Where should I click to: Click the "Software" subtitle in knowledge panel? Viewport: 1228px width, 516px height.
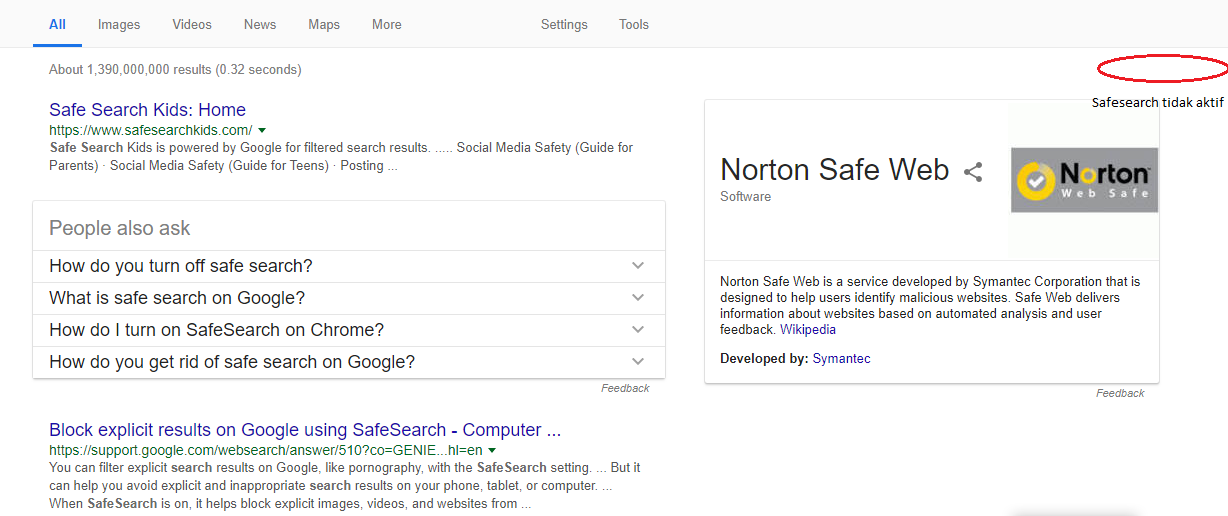click(x=746, y=197)
